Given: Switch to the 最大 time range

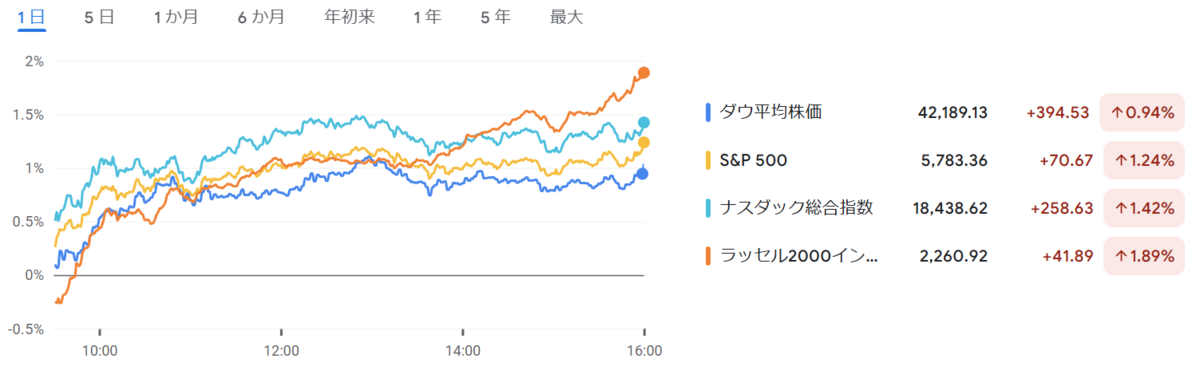Looking at the screenshot, I should click(566, 17).
